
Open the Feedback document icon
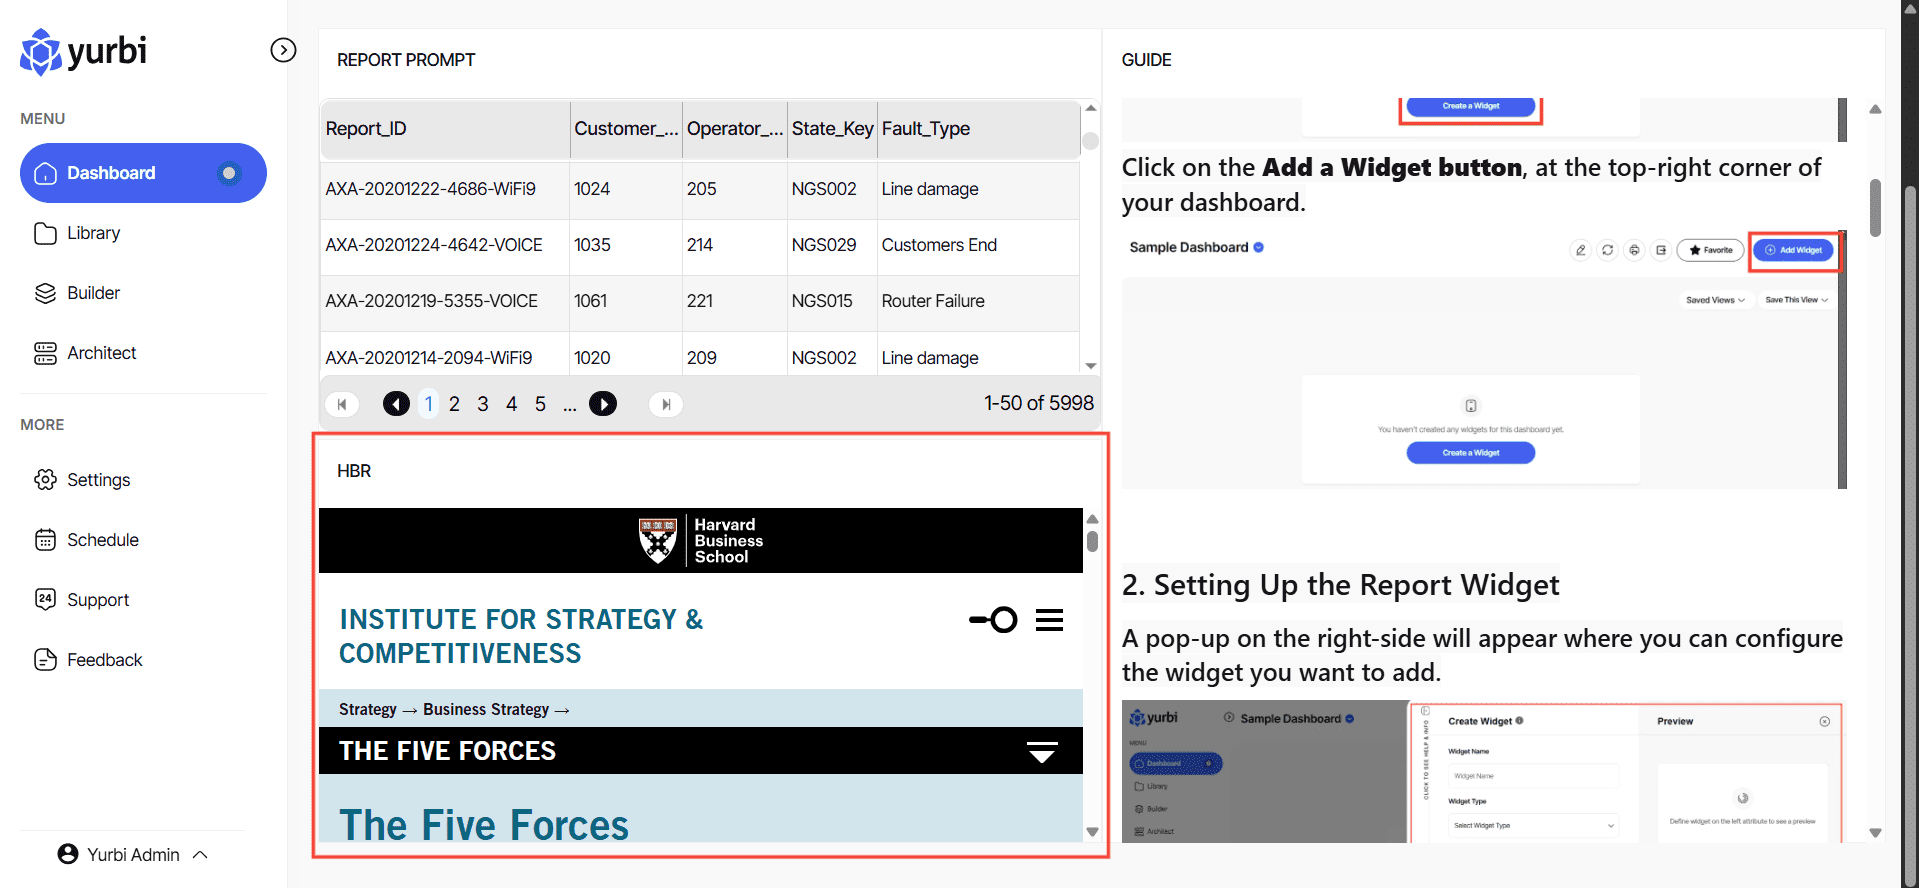(45, 660)
